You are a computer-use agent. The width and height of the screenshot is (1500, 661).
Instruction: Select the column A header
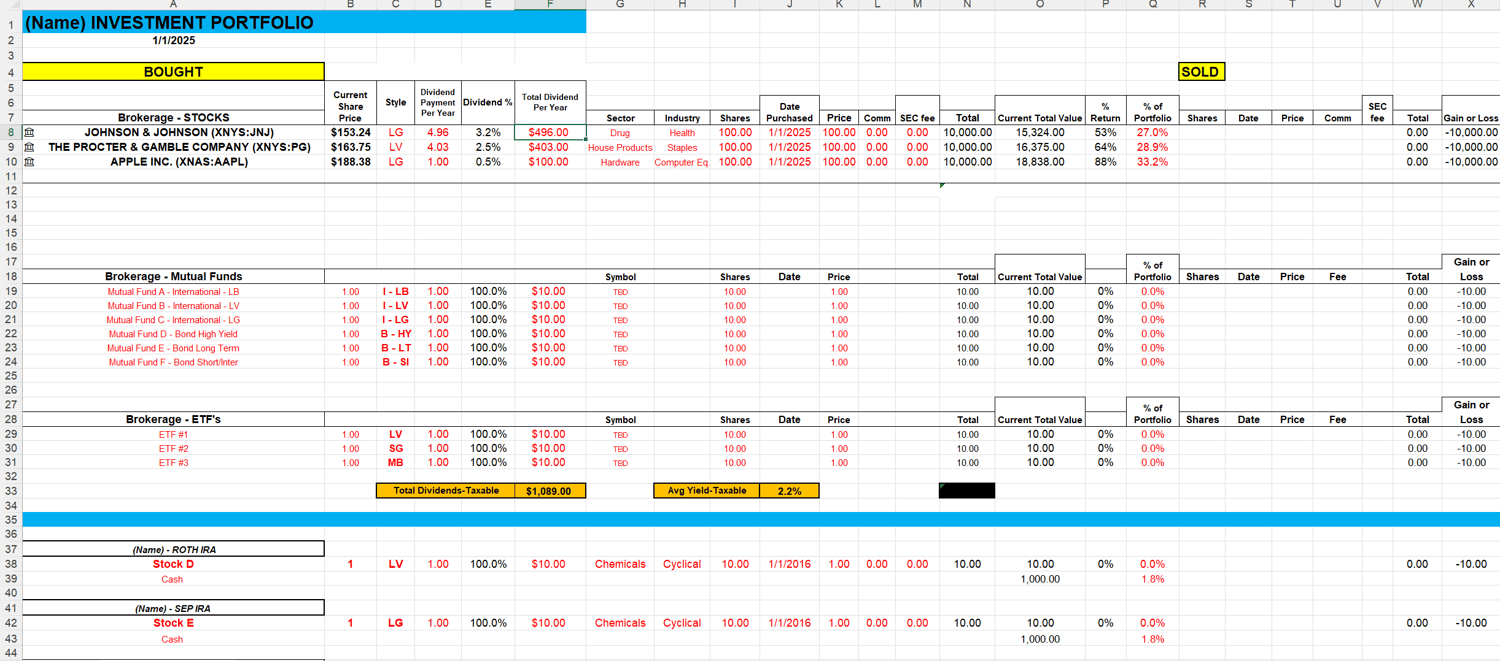pyautogui.click(x=173, y=5)
